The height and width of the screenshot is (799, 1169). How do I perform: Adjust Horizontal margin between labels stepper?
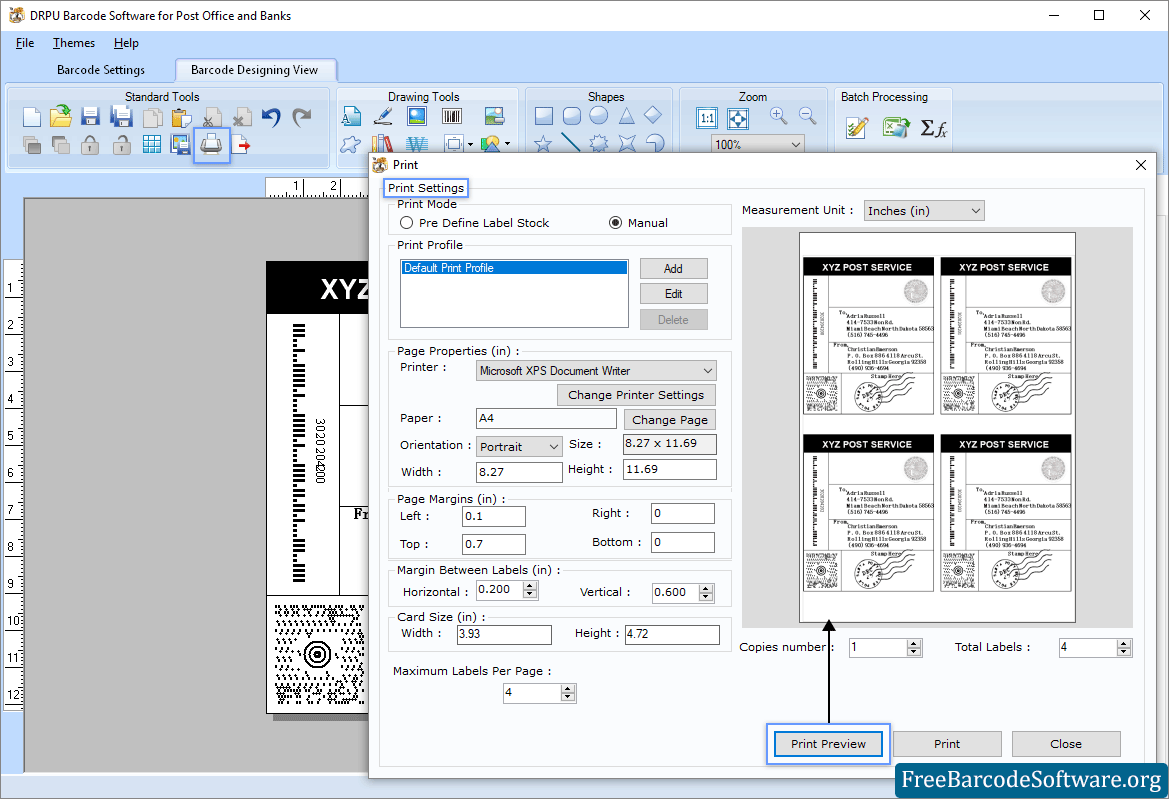pos(530,590)
